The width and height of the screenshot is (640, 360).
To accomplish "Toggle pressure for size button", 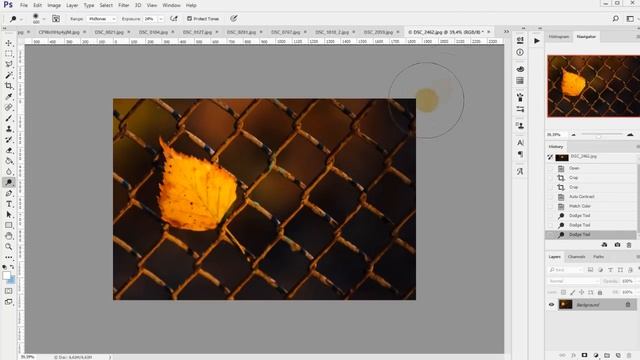I will point(234,19).
